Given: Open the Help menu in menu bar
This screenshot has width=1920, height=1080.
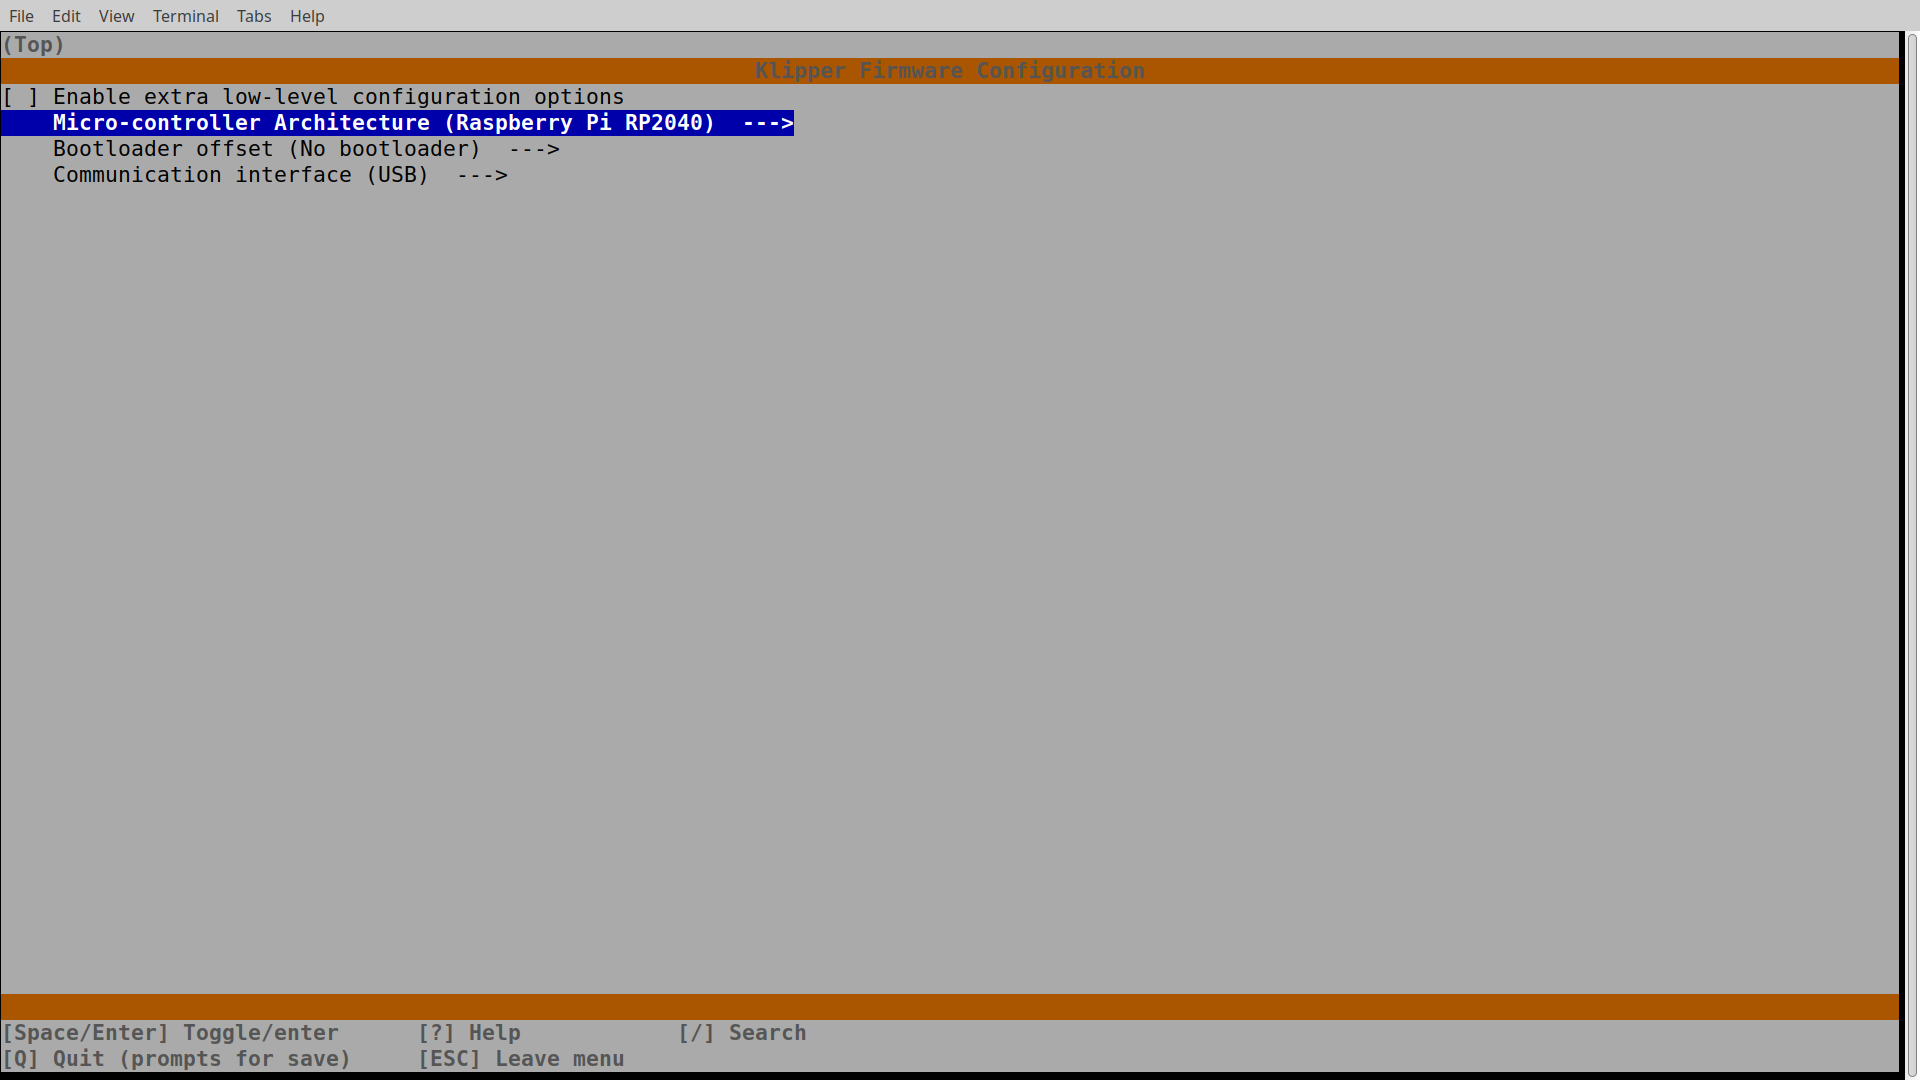Looking at the screenshot, I should (x=307, y=16).
